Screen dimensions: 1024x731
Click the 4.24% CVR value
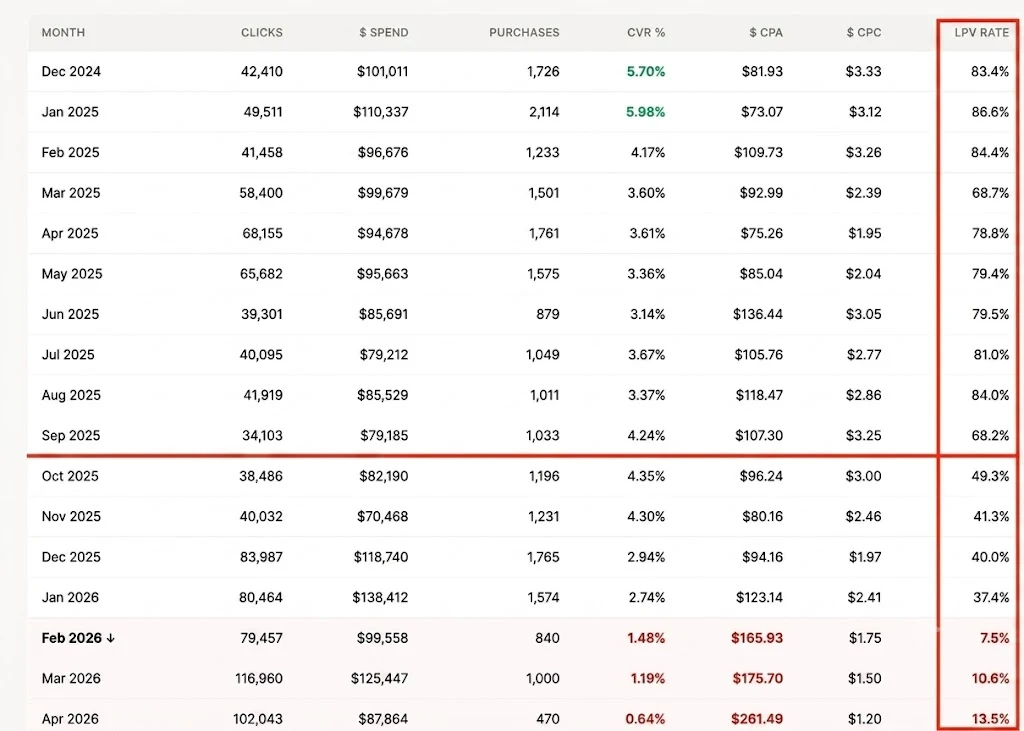coord(647,436)
